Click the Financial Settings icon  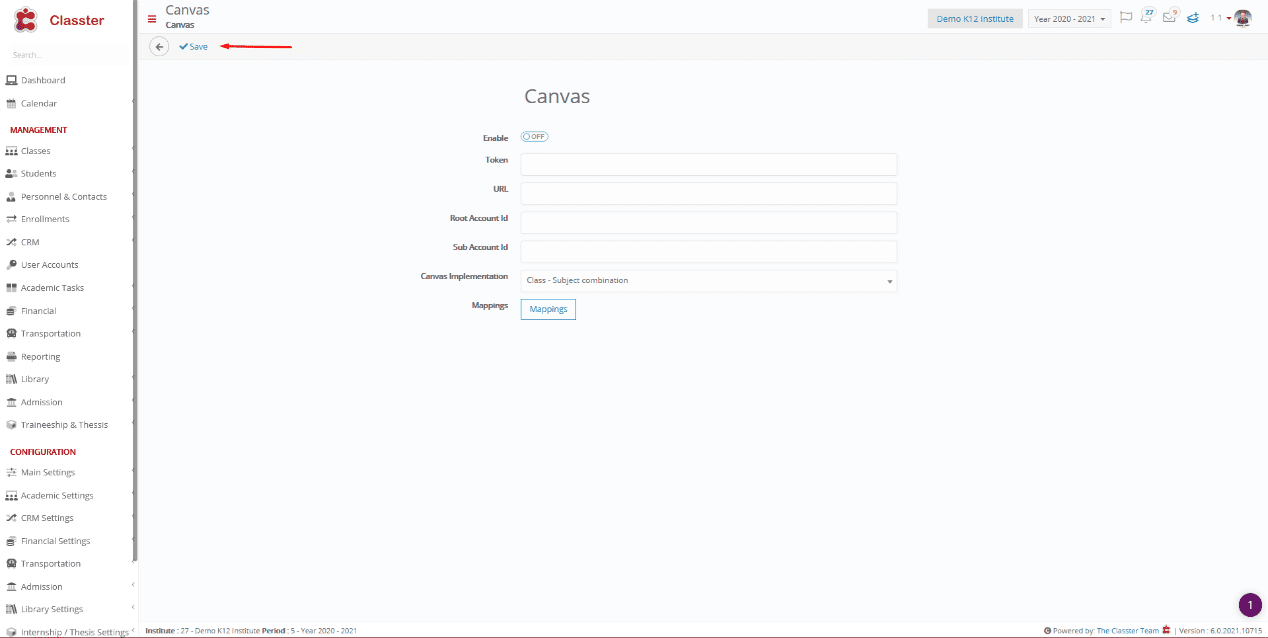point(12,541)
